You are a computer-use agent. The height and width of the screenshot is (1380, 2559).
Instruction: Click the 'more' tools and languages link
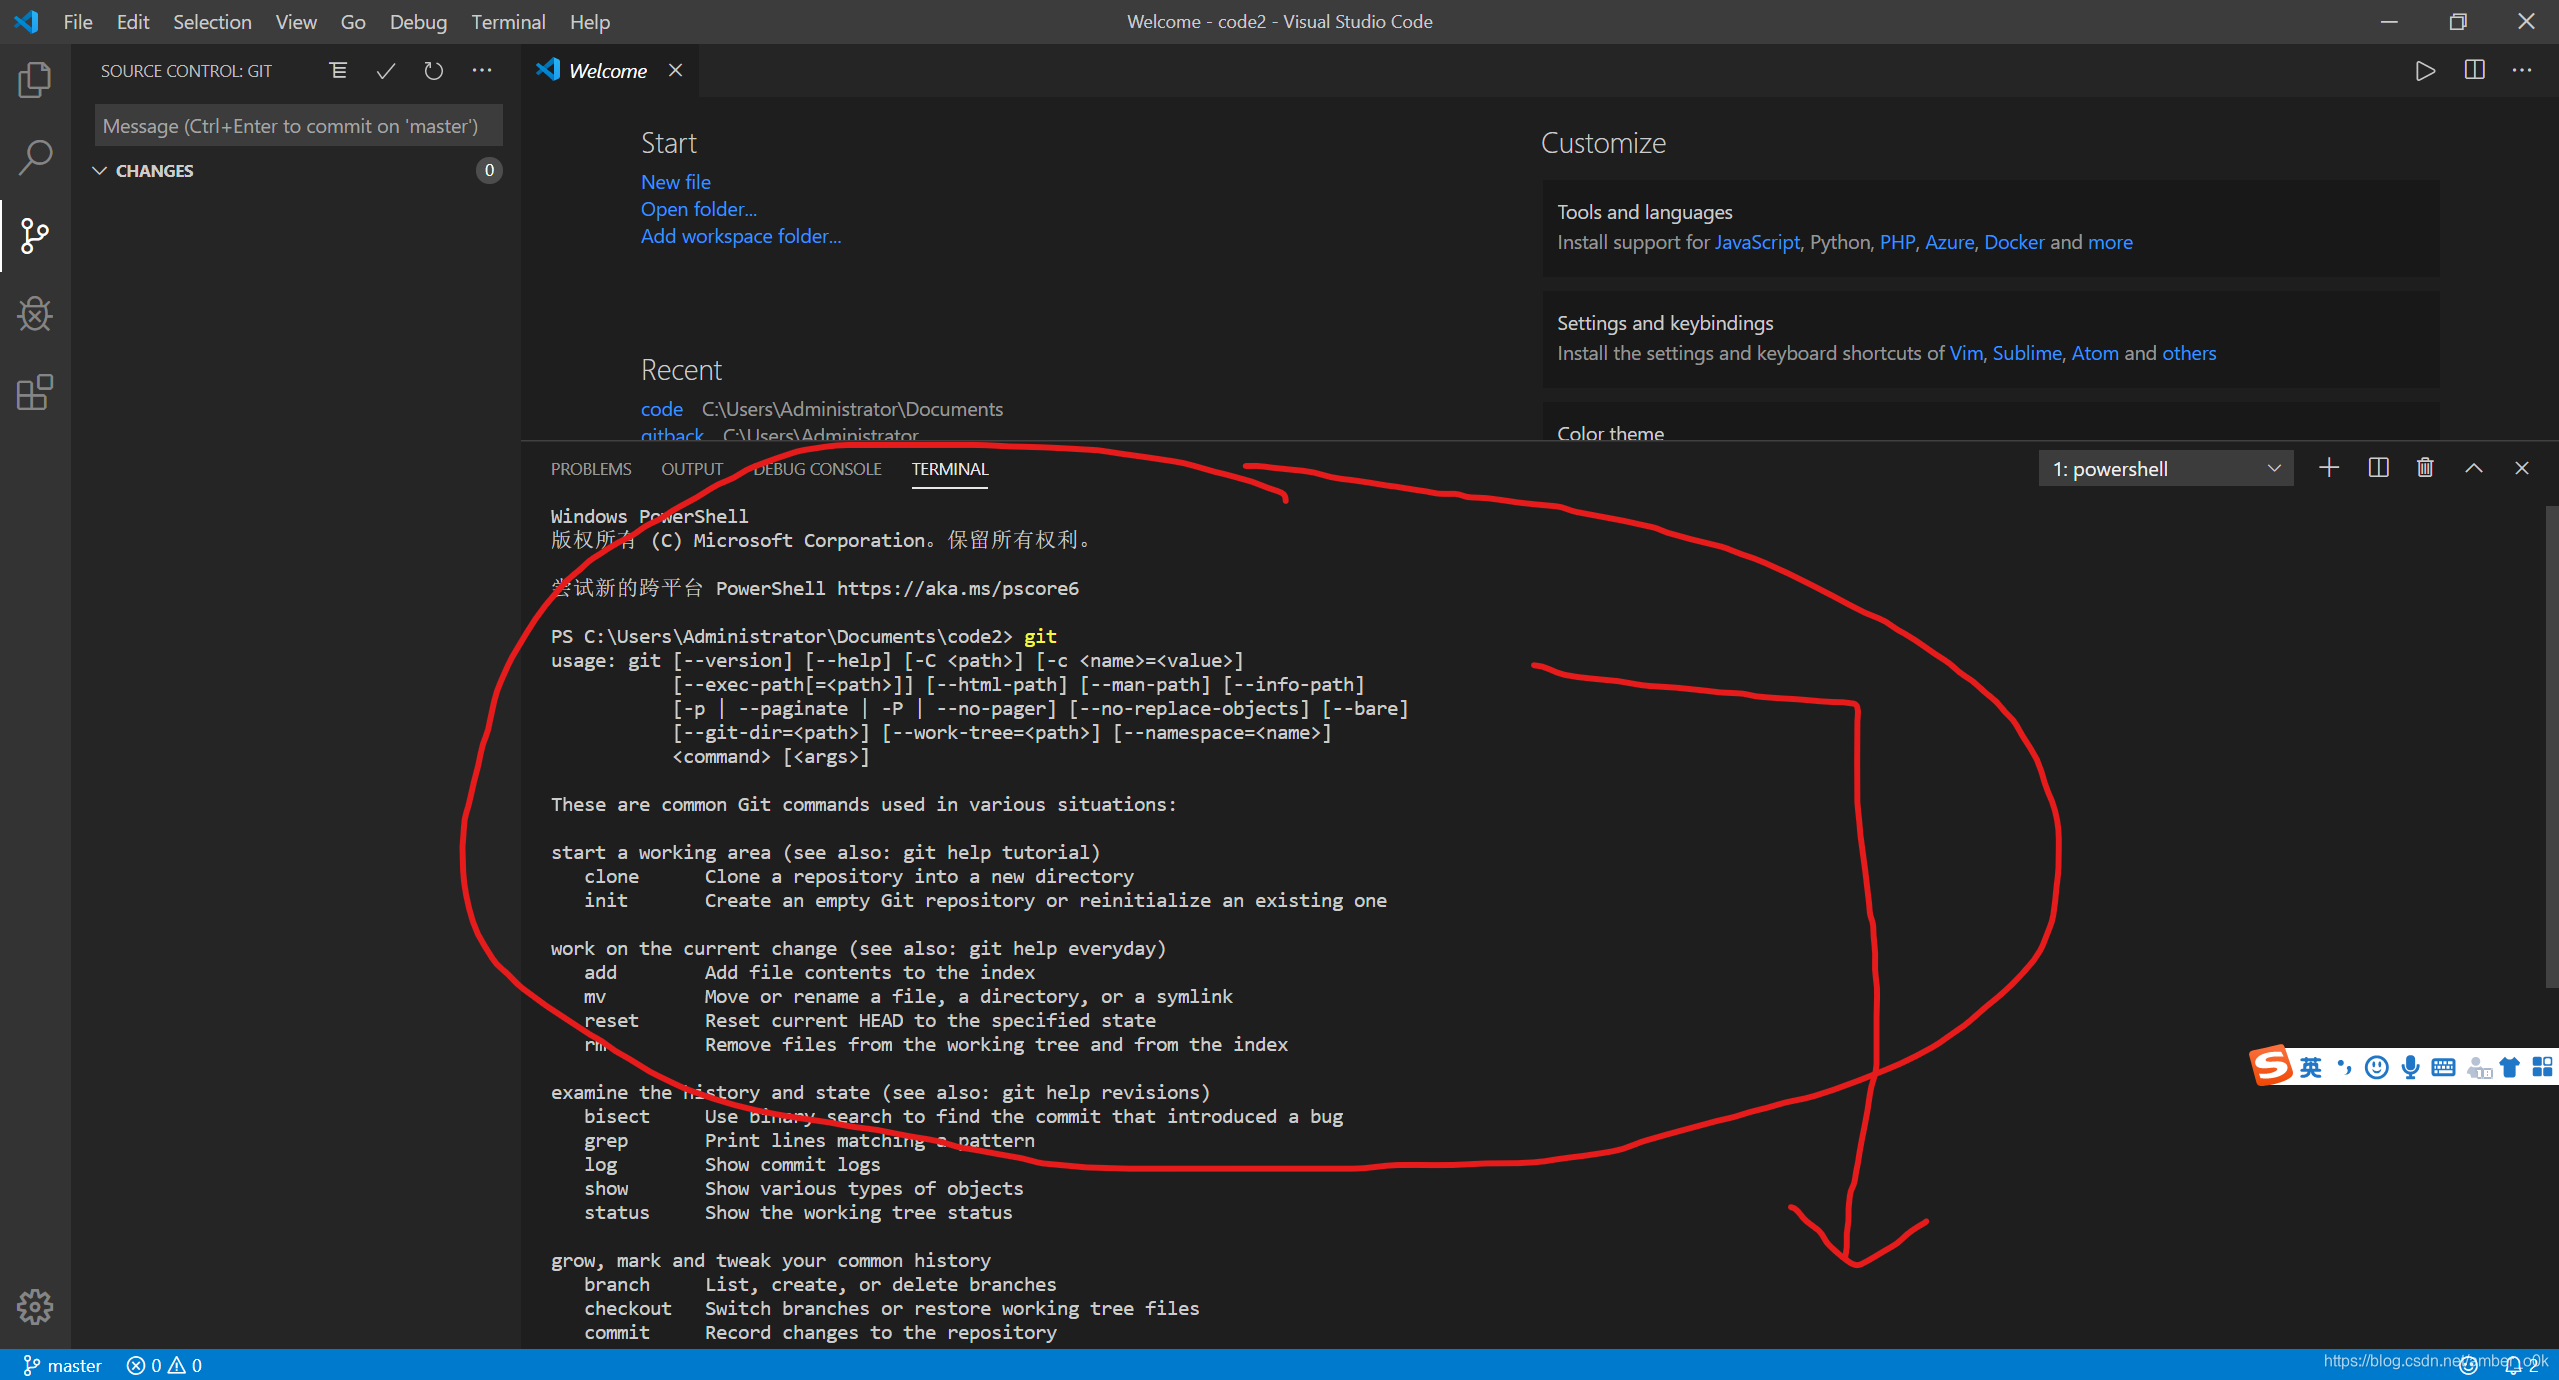click(x=2110, y=242)
